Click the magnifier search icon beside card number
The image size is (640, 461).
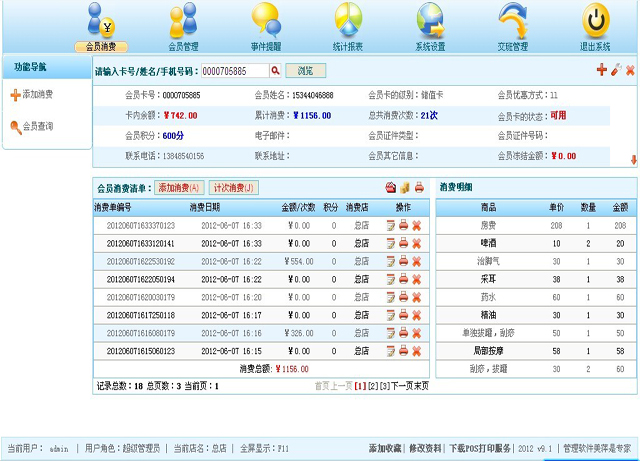pos(275,71)
